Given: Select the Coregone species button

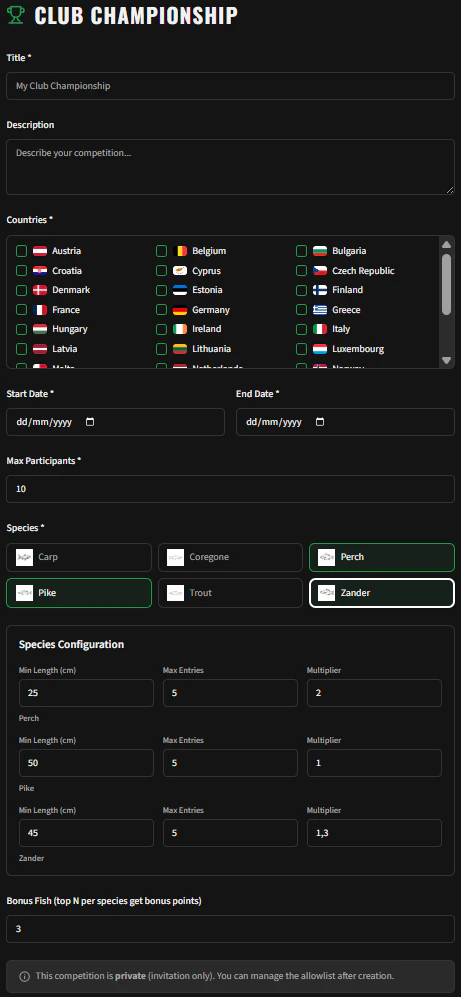Looking at the screenshot, I should click(x=230, y=558).
